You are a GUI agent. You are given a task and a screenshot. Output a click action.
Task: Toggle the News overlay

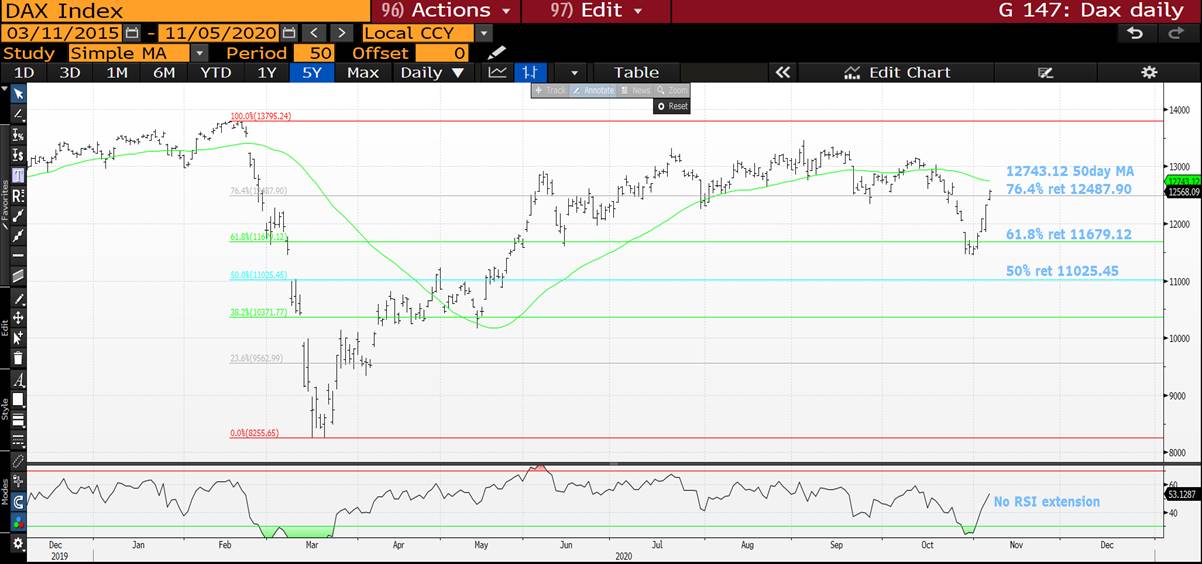[635, 90]
